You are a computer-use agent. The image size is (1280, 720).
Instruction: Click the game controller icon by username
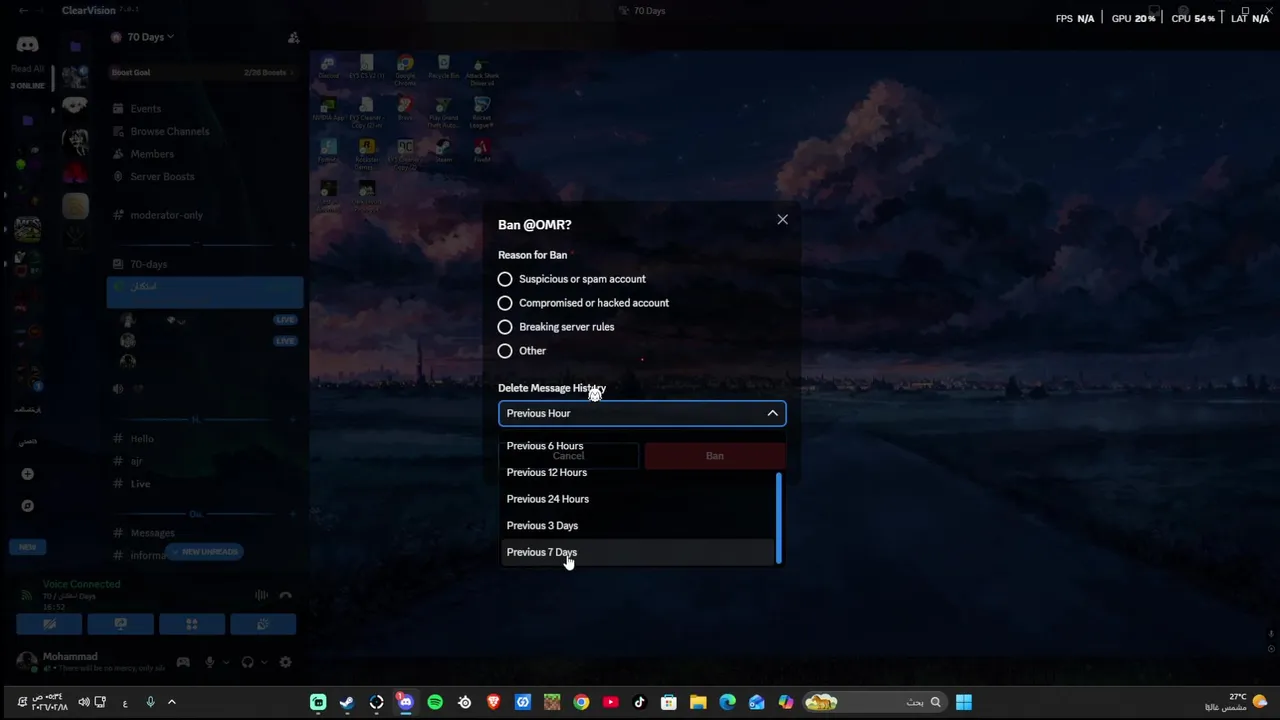tap(183, 662)
